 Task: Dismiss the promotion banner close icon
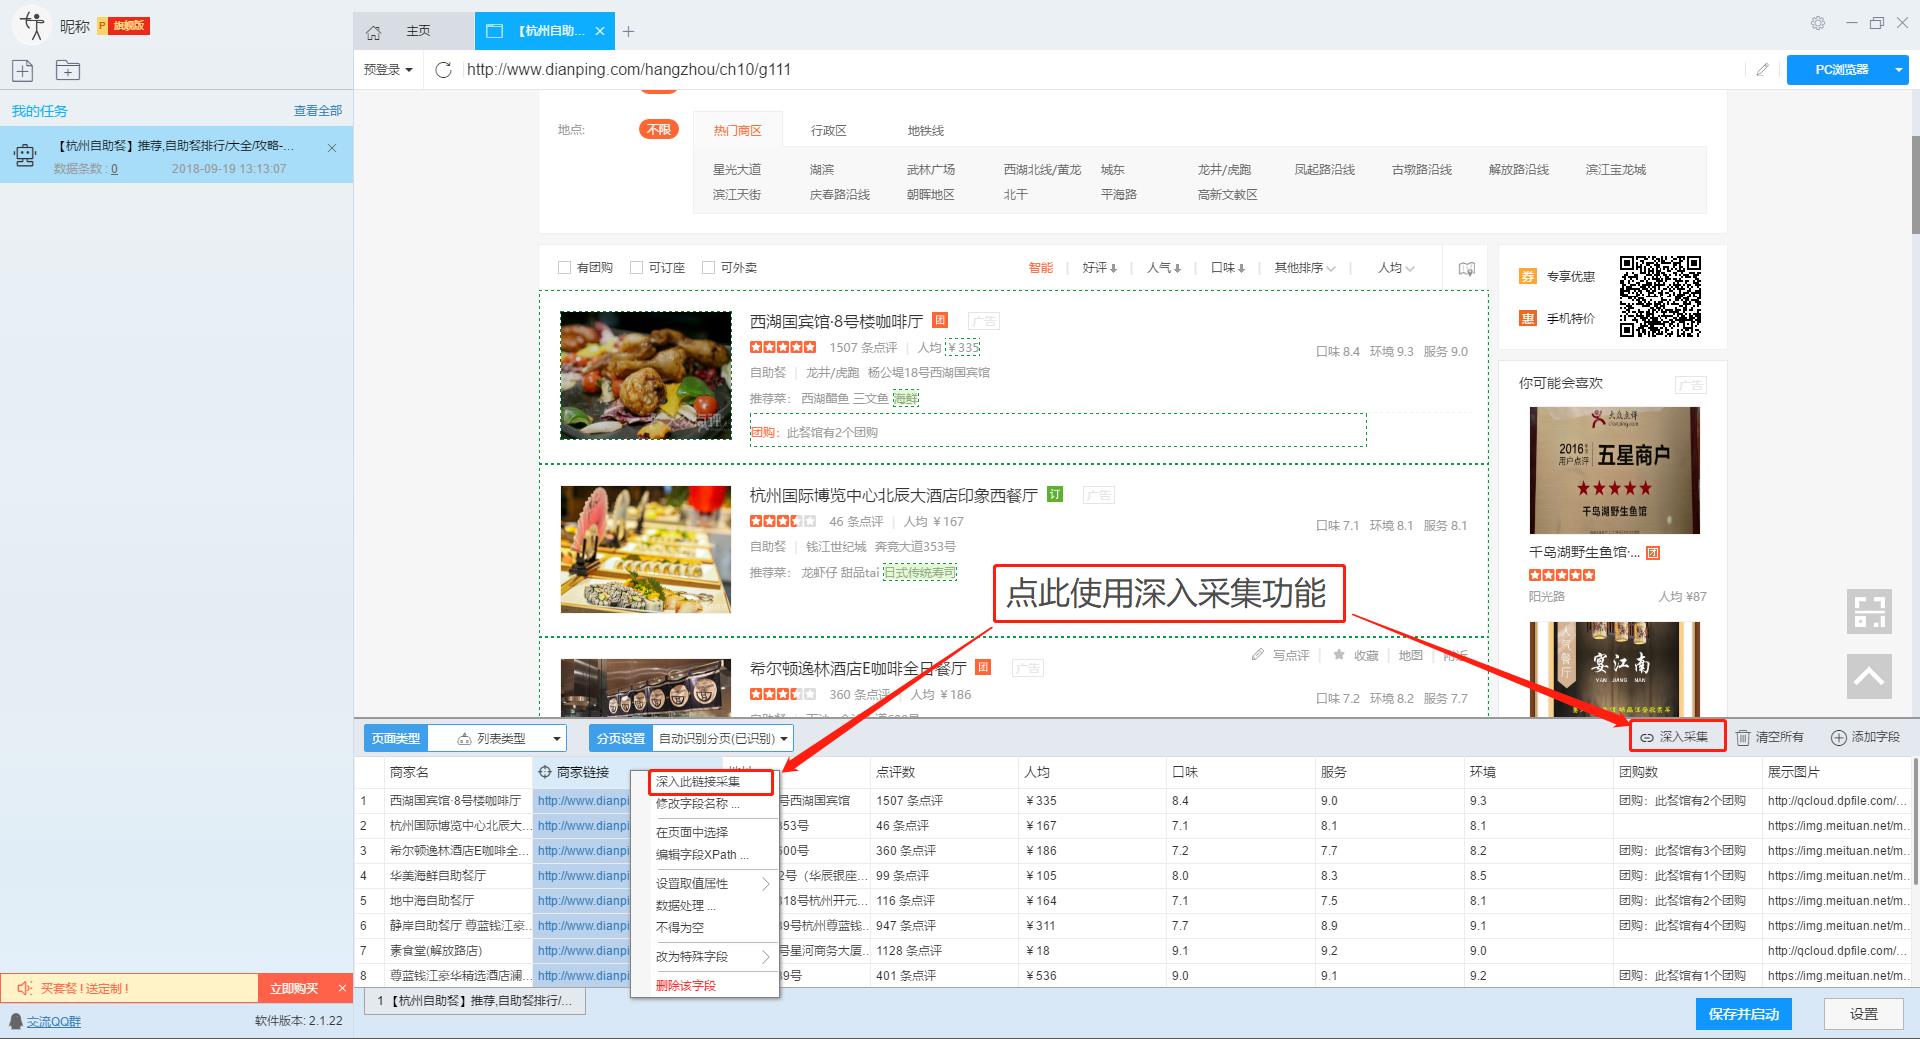[x=342, y=988]
